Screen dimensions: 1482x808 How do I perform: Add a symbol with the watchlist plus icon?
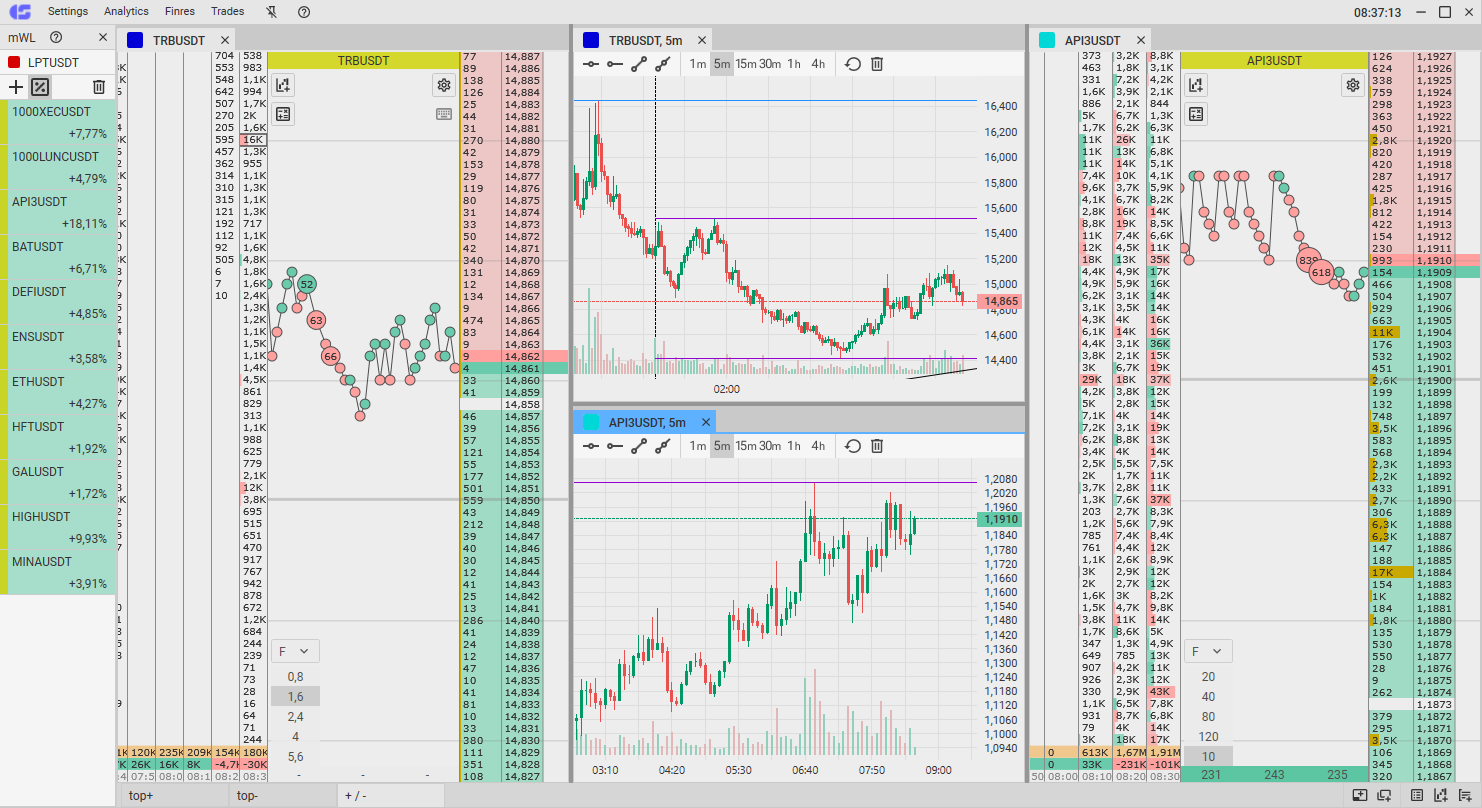coord(15,87)
